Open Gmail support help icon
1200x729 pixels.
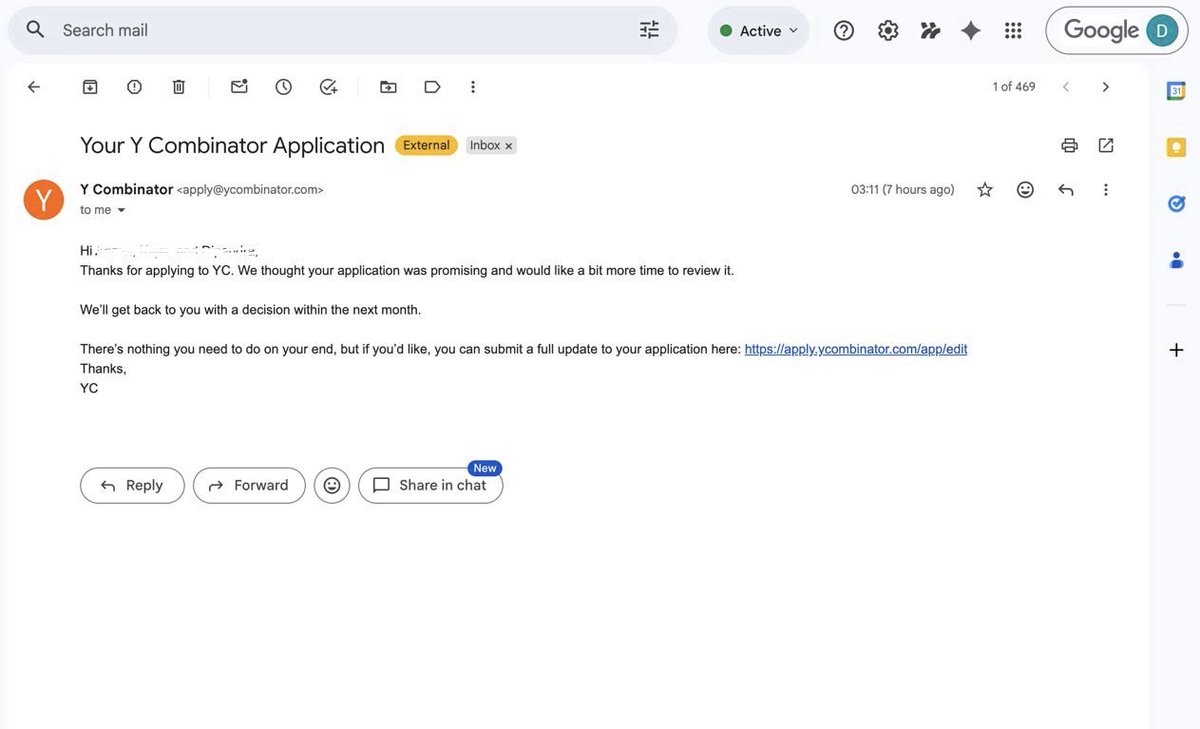[x=844, y=31]
